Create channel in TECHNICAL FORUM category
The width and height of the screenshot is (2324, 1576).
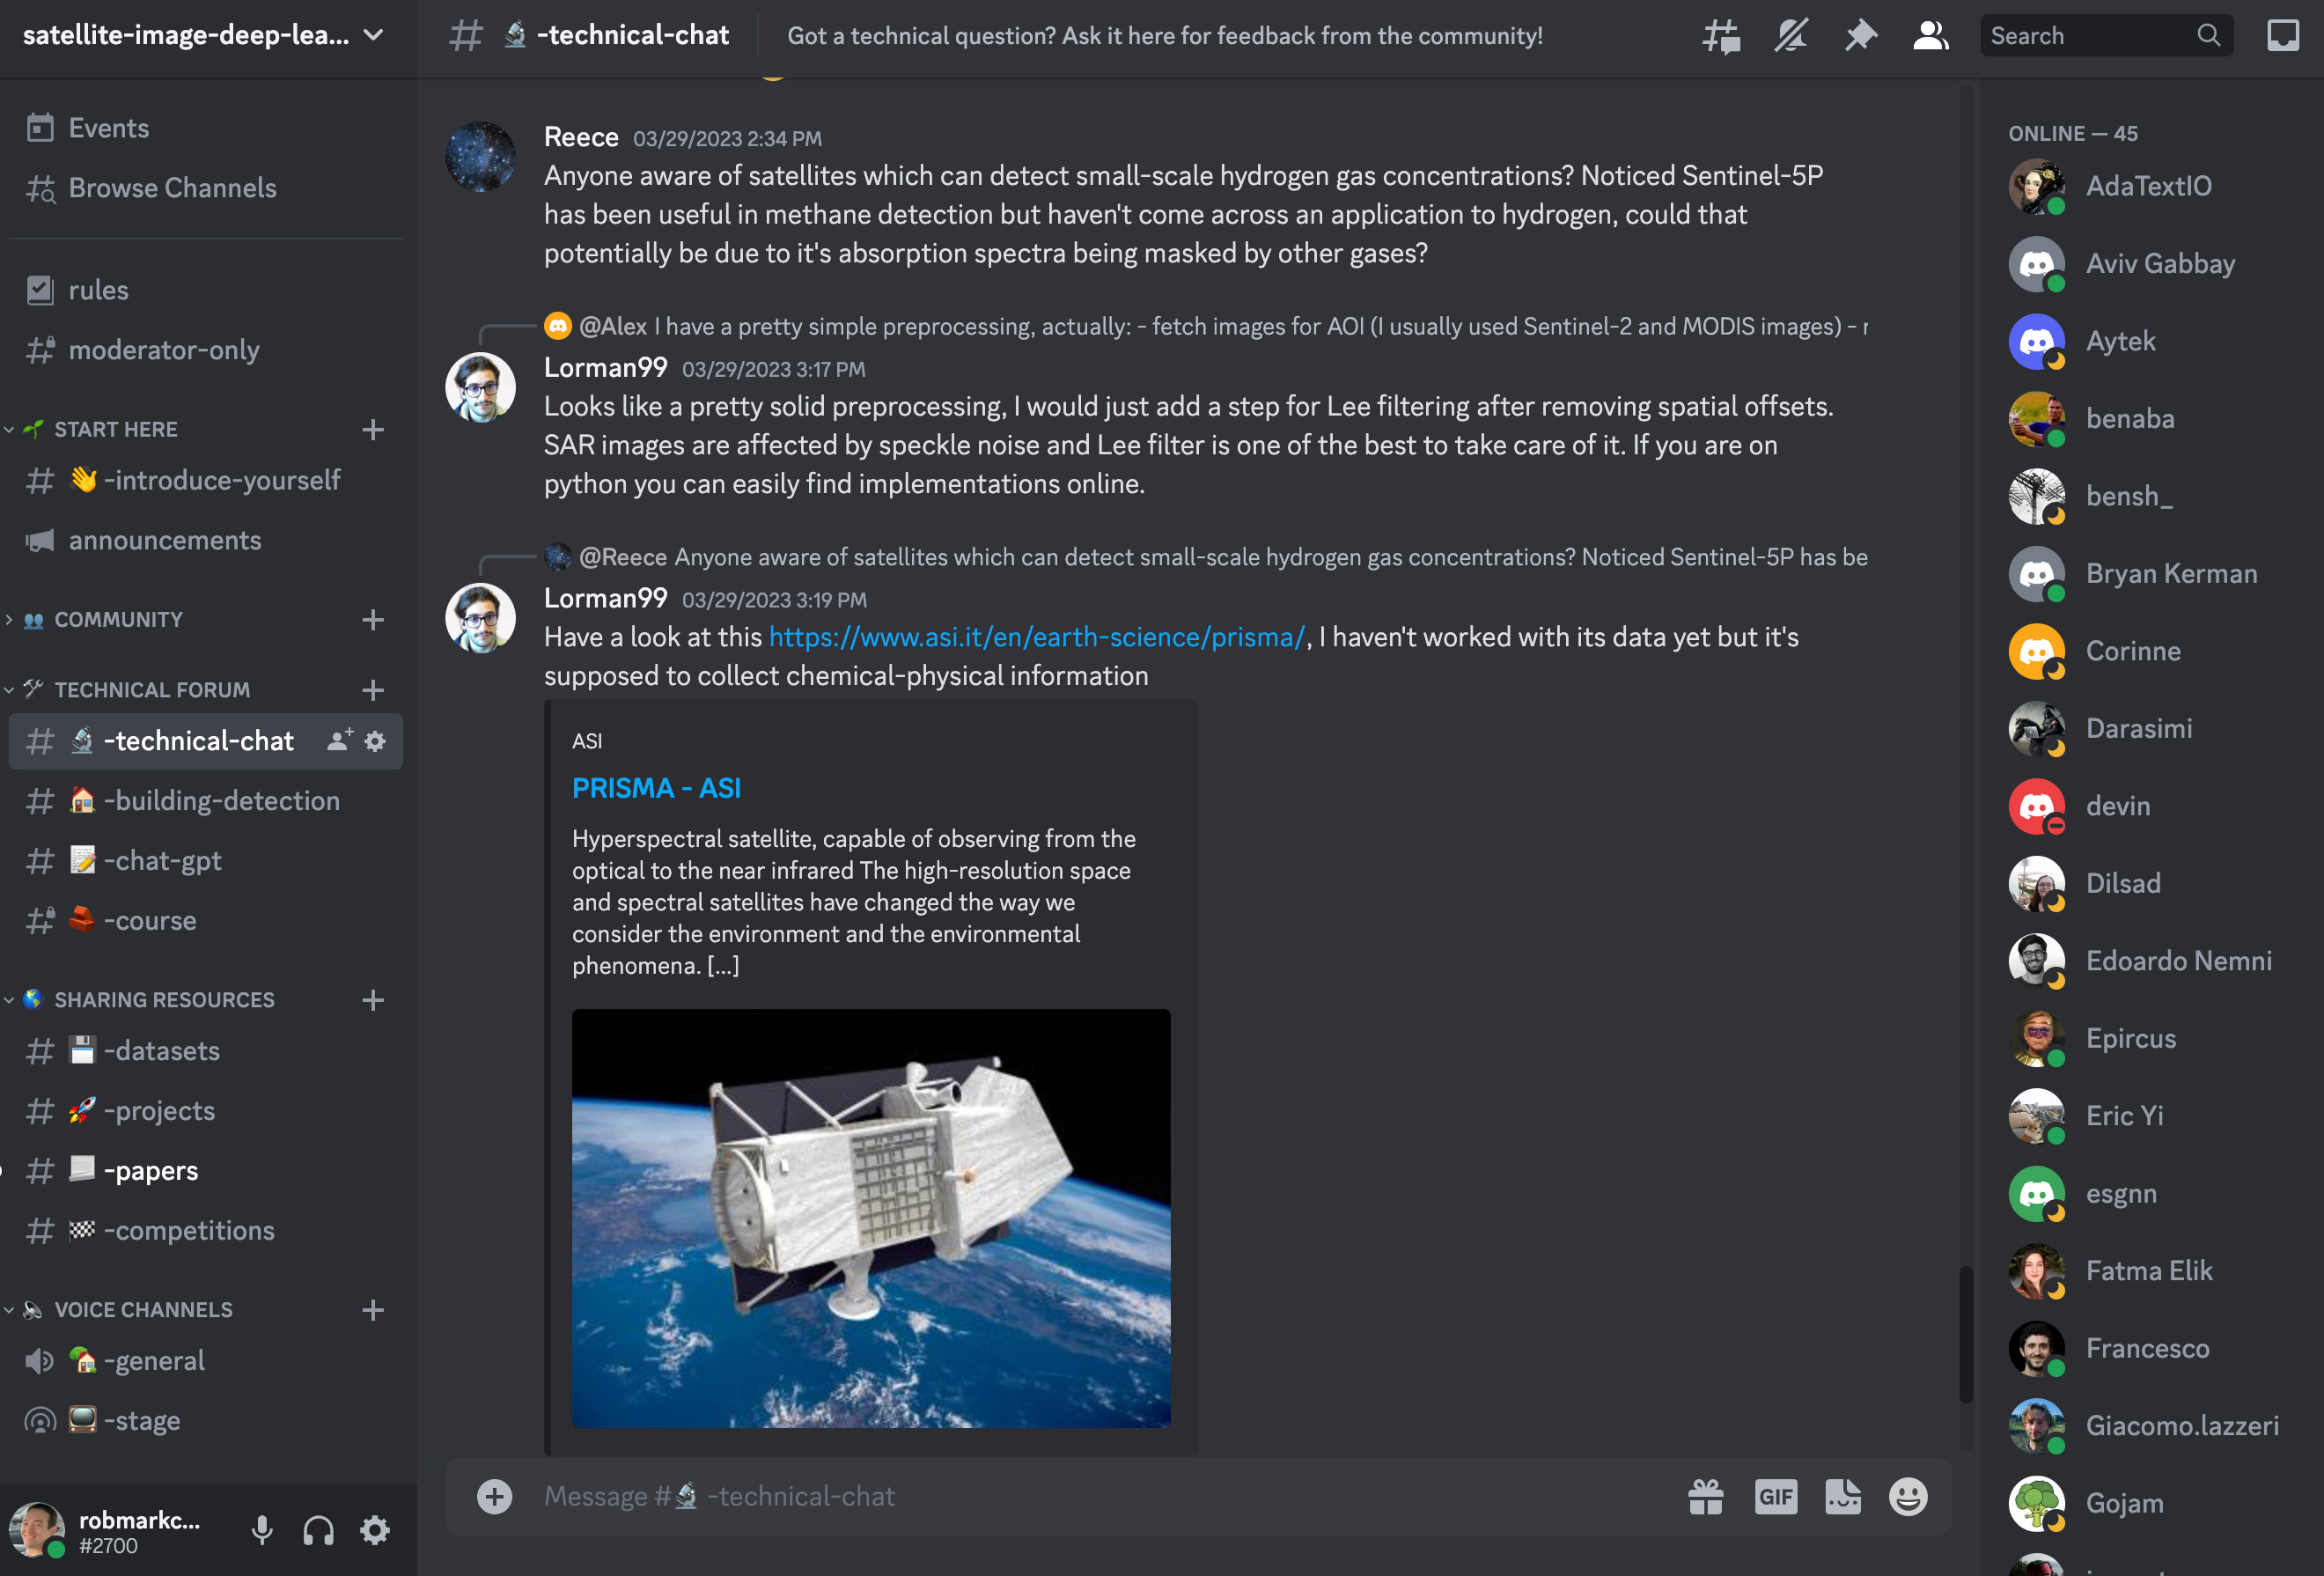click(x=373, y=690)
